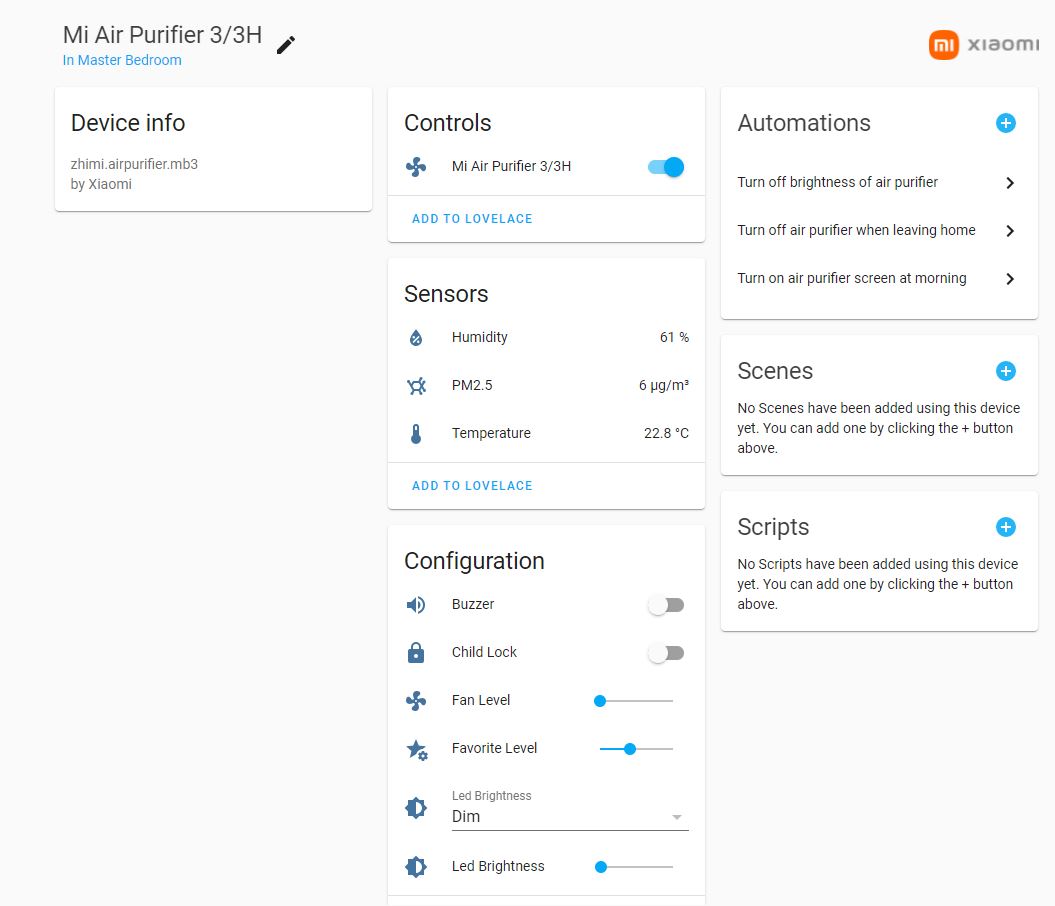Viewport: 1055px width, 906px height.
Task: Open 'Turn off brightness of air purifier' chevron
Action: click(1010, 183)
